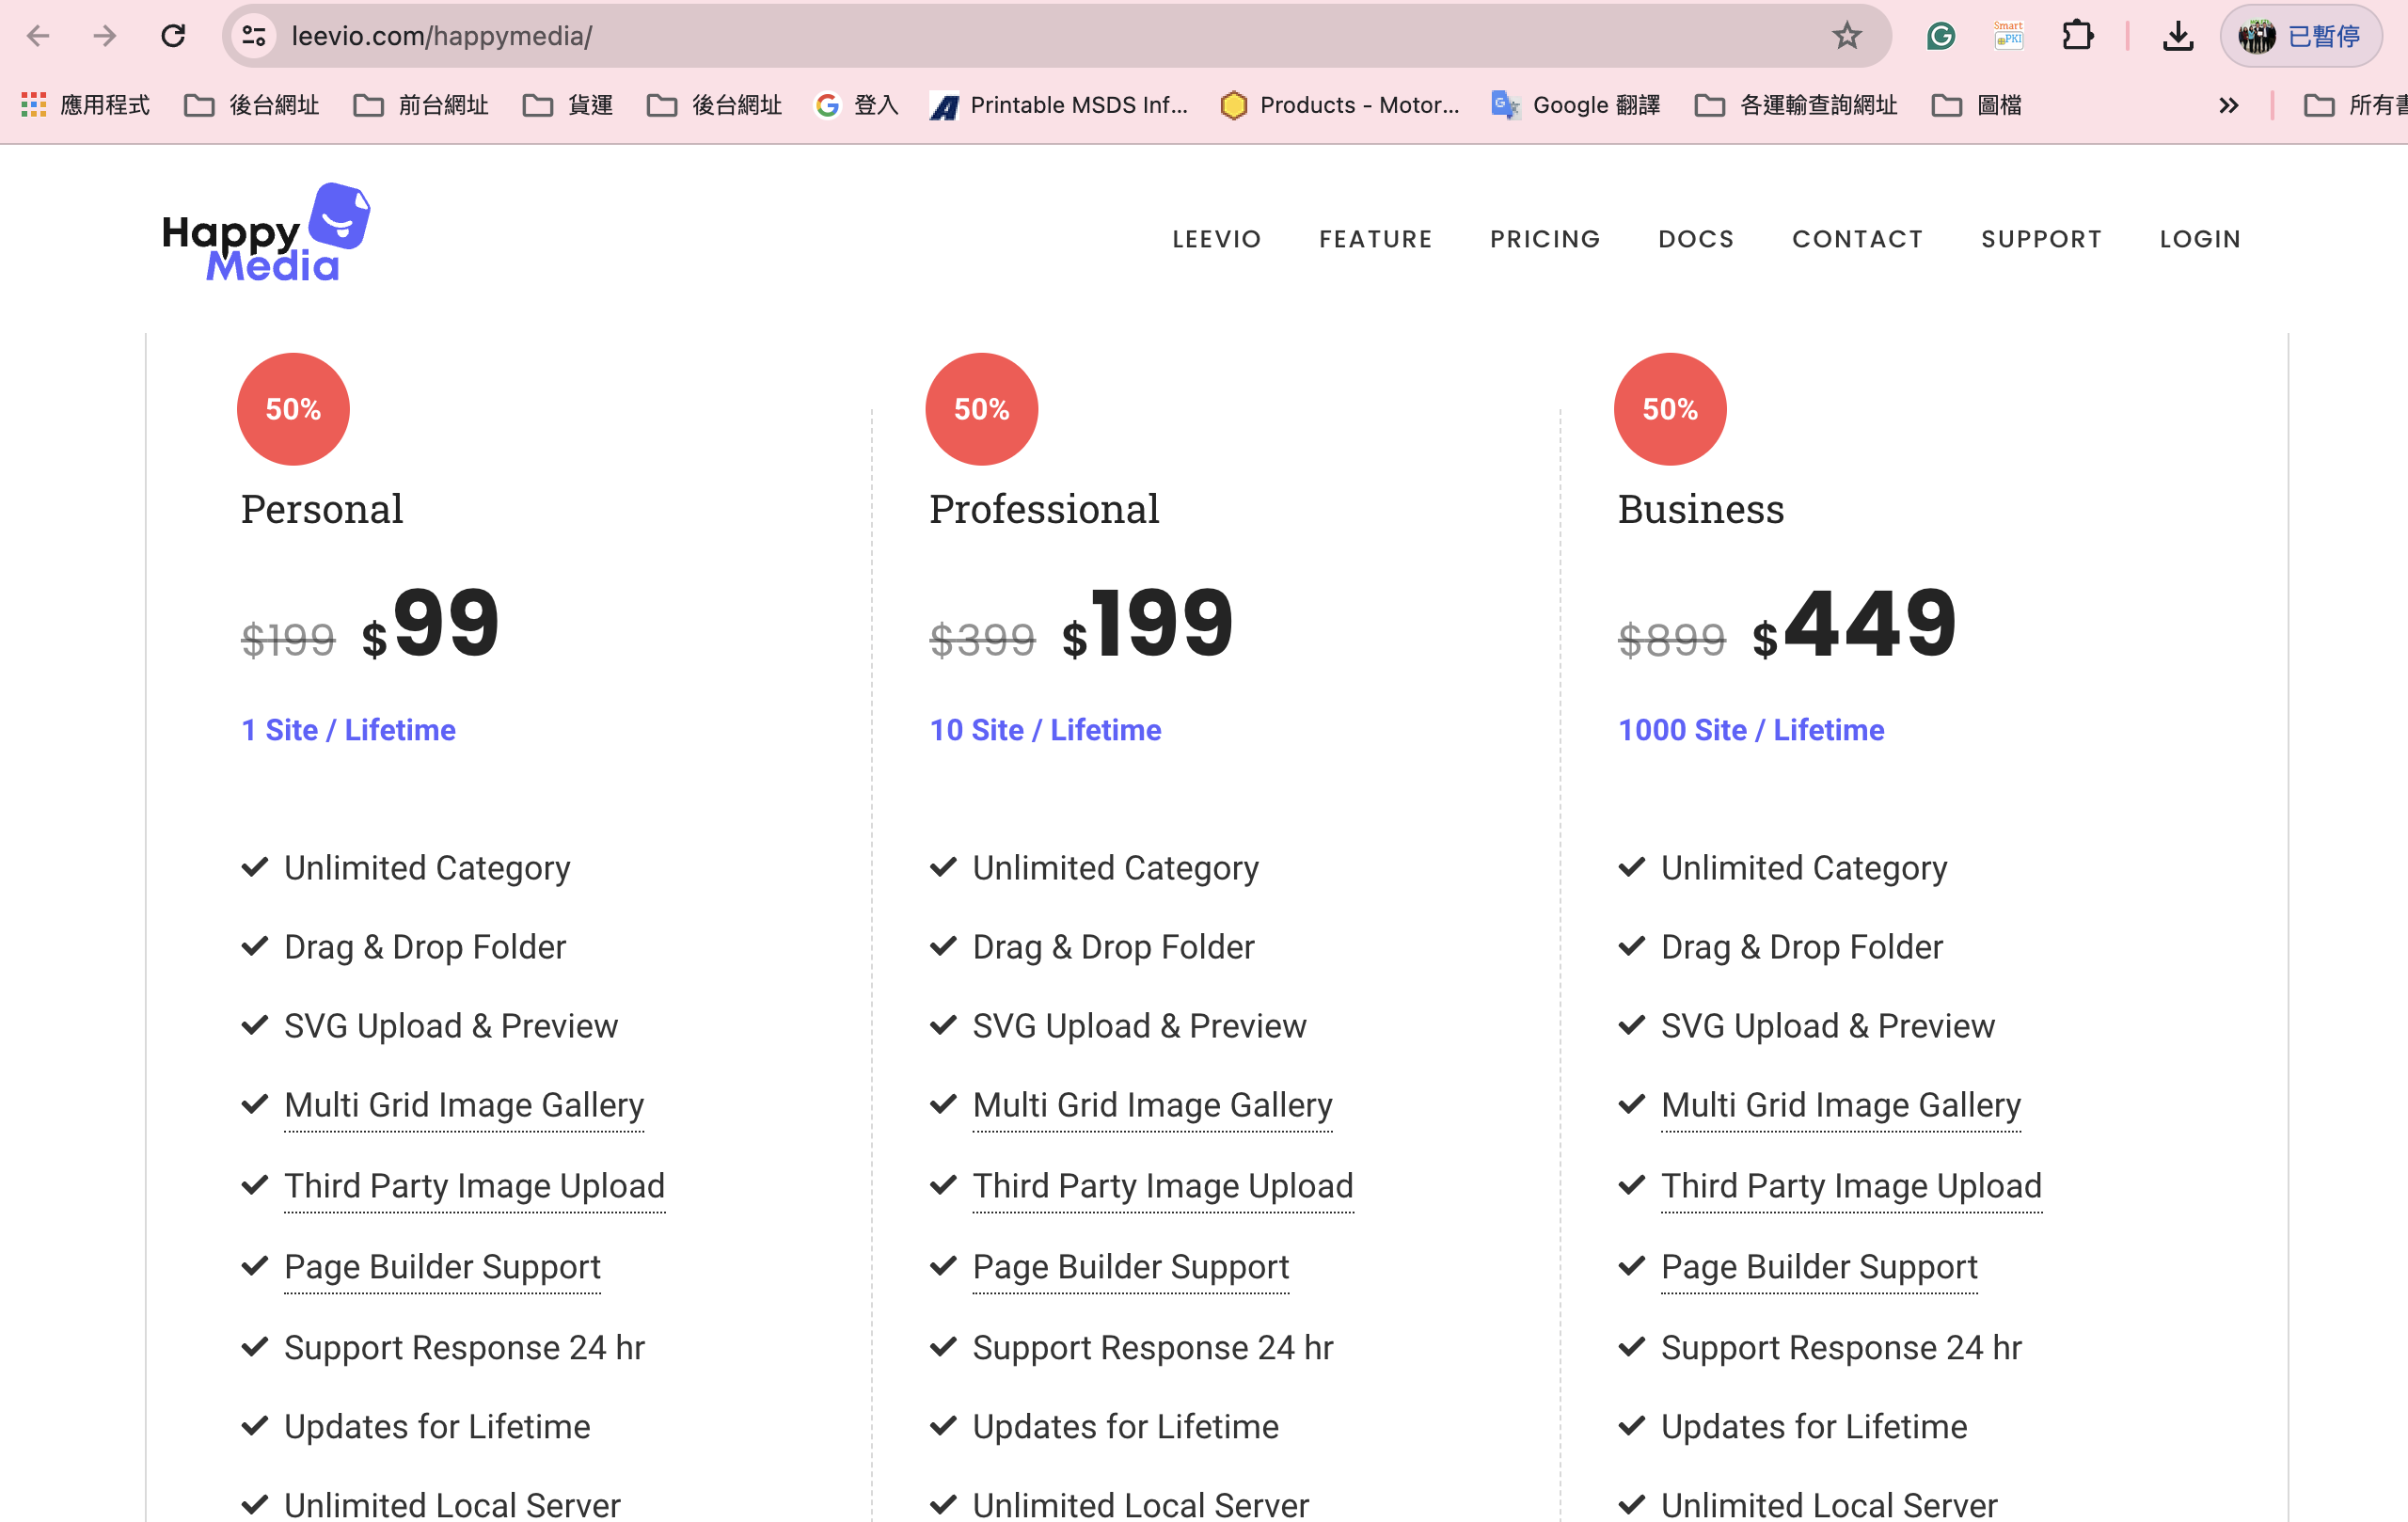Click the struck-through $899 price
The height and width of the screenshot is (1522, 2408).
[1672, 640]
